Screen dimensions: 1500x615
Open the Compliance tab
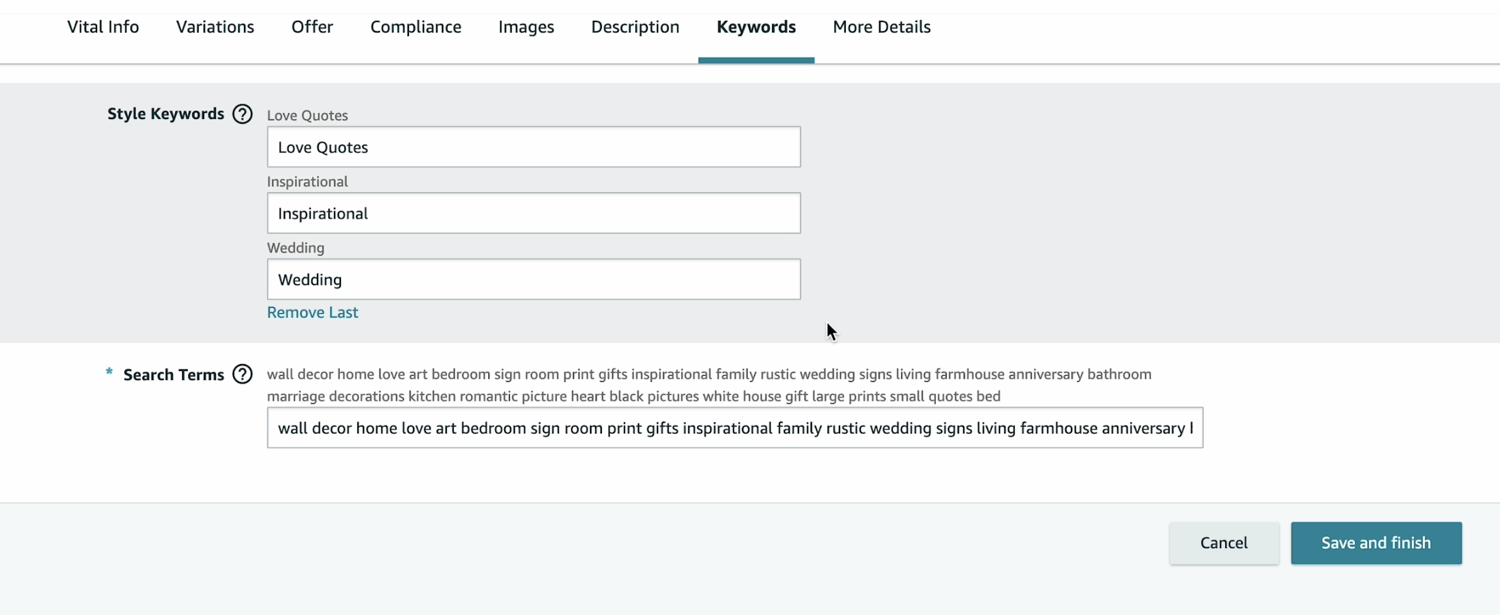415,27
